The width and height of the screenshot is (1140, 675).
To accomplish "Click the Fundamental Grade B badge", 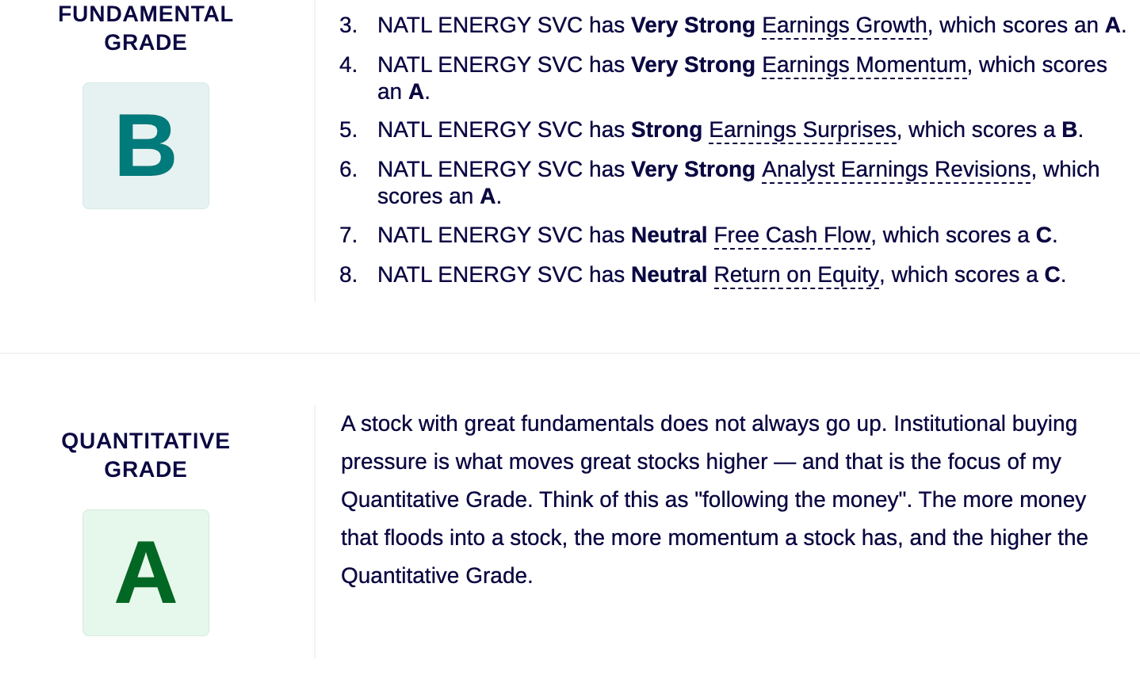I will tap(146, 145).
